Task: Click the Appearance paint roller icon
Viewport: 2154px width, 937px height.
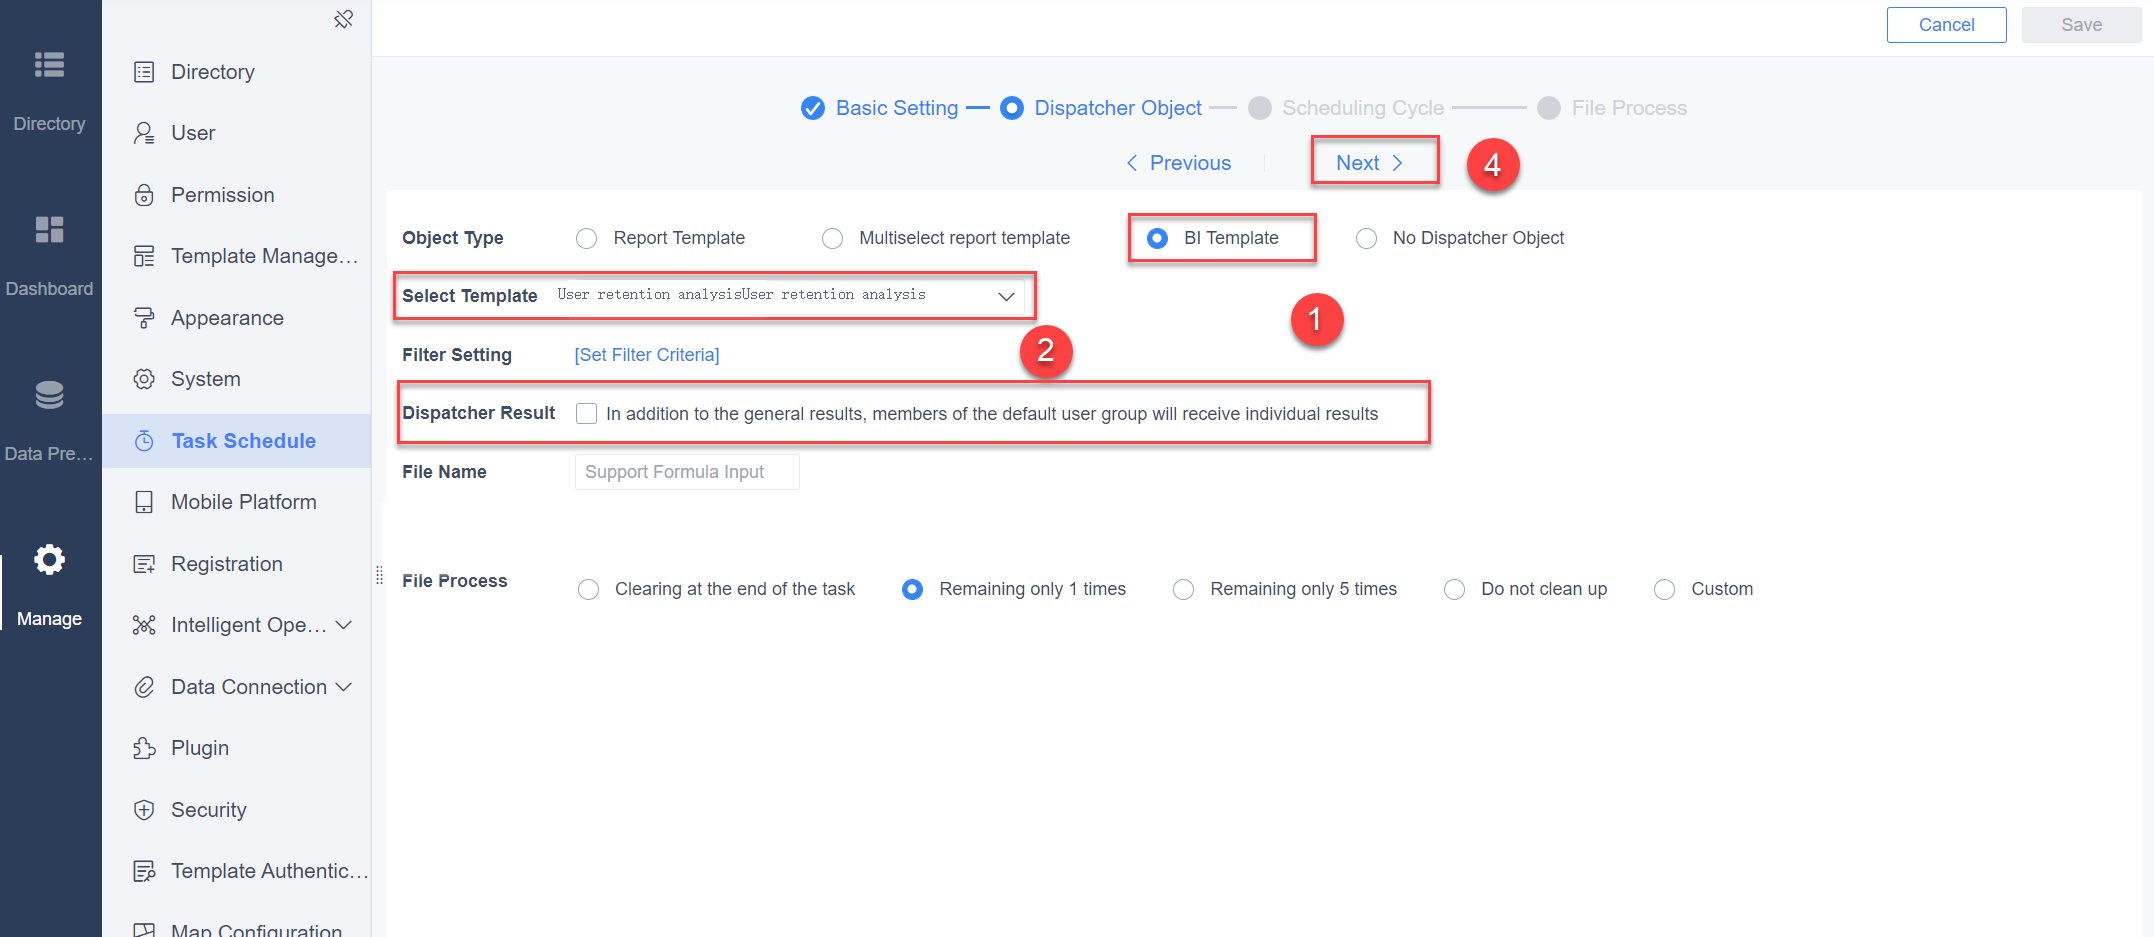Action: click(x=144, y=318)
